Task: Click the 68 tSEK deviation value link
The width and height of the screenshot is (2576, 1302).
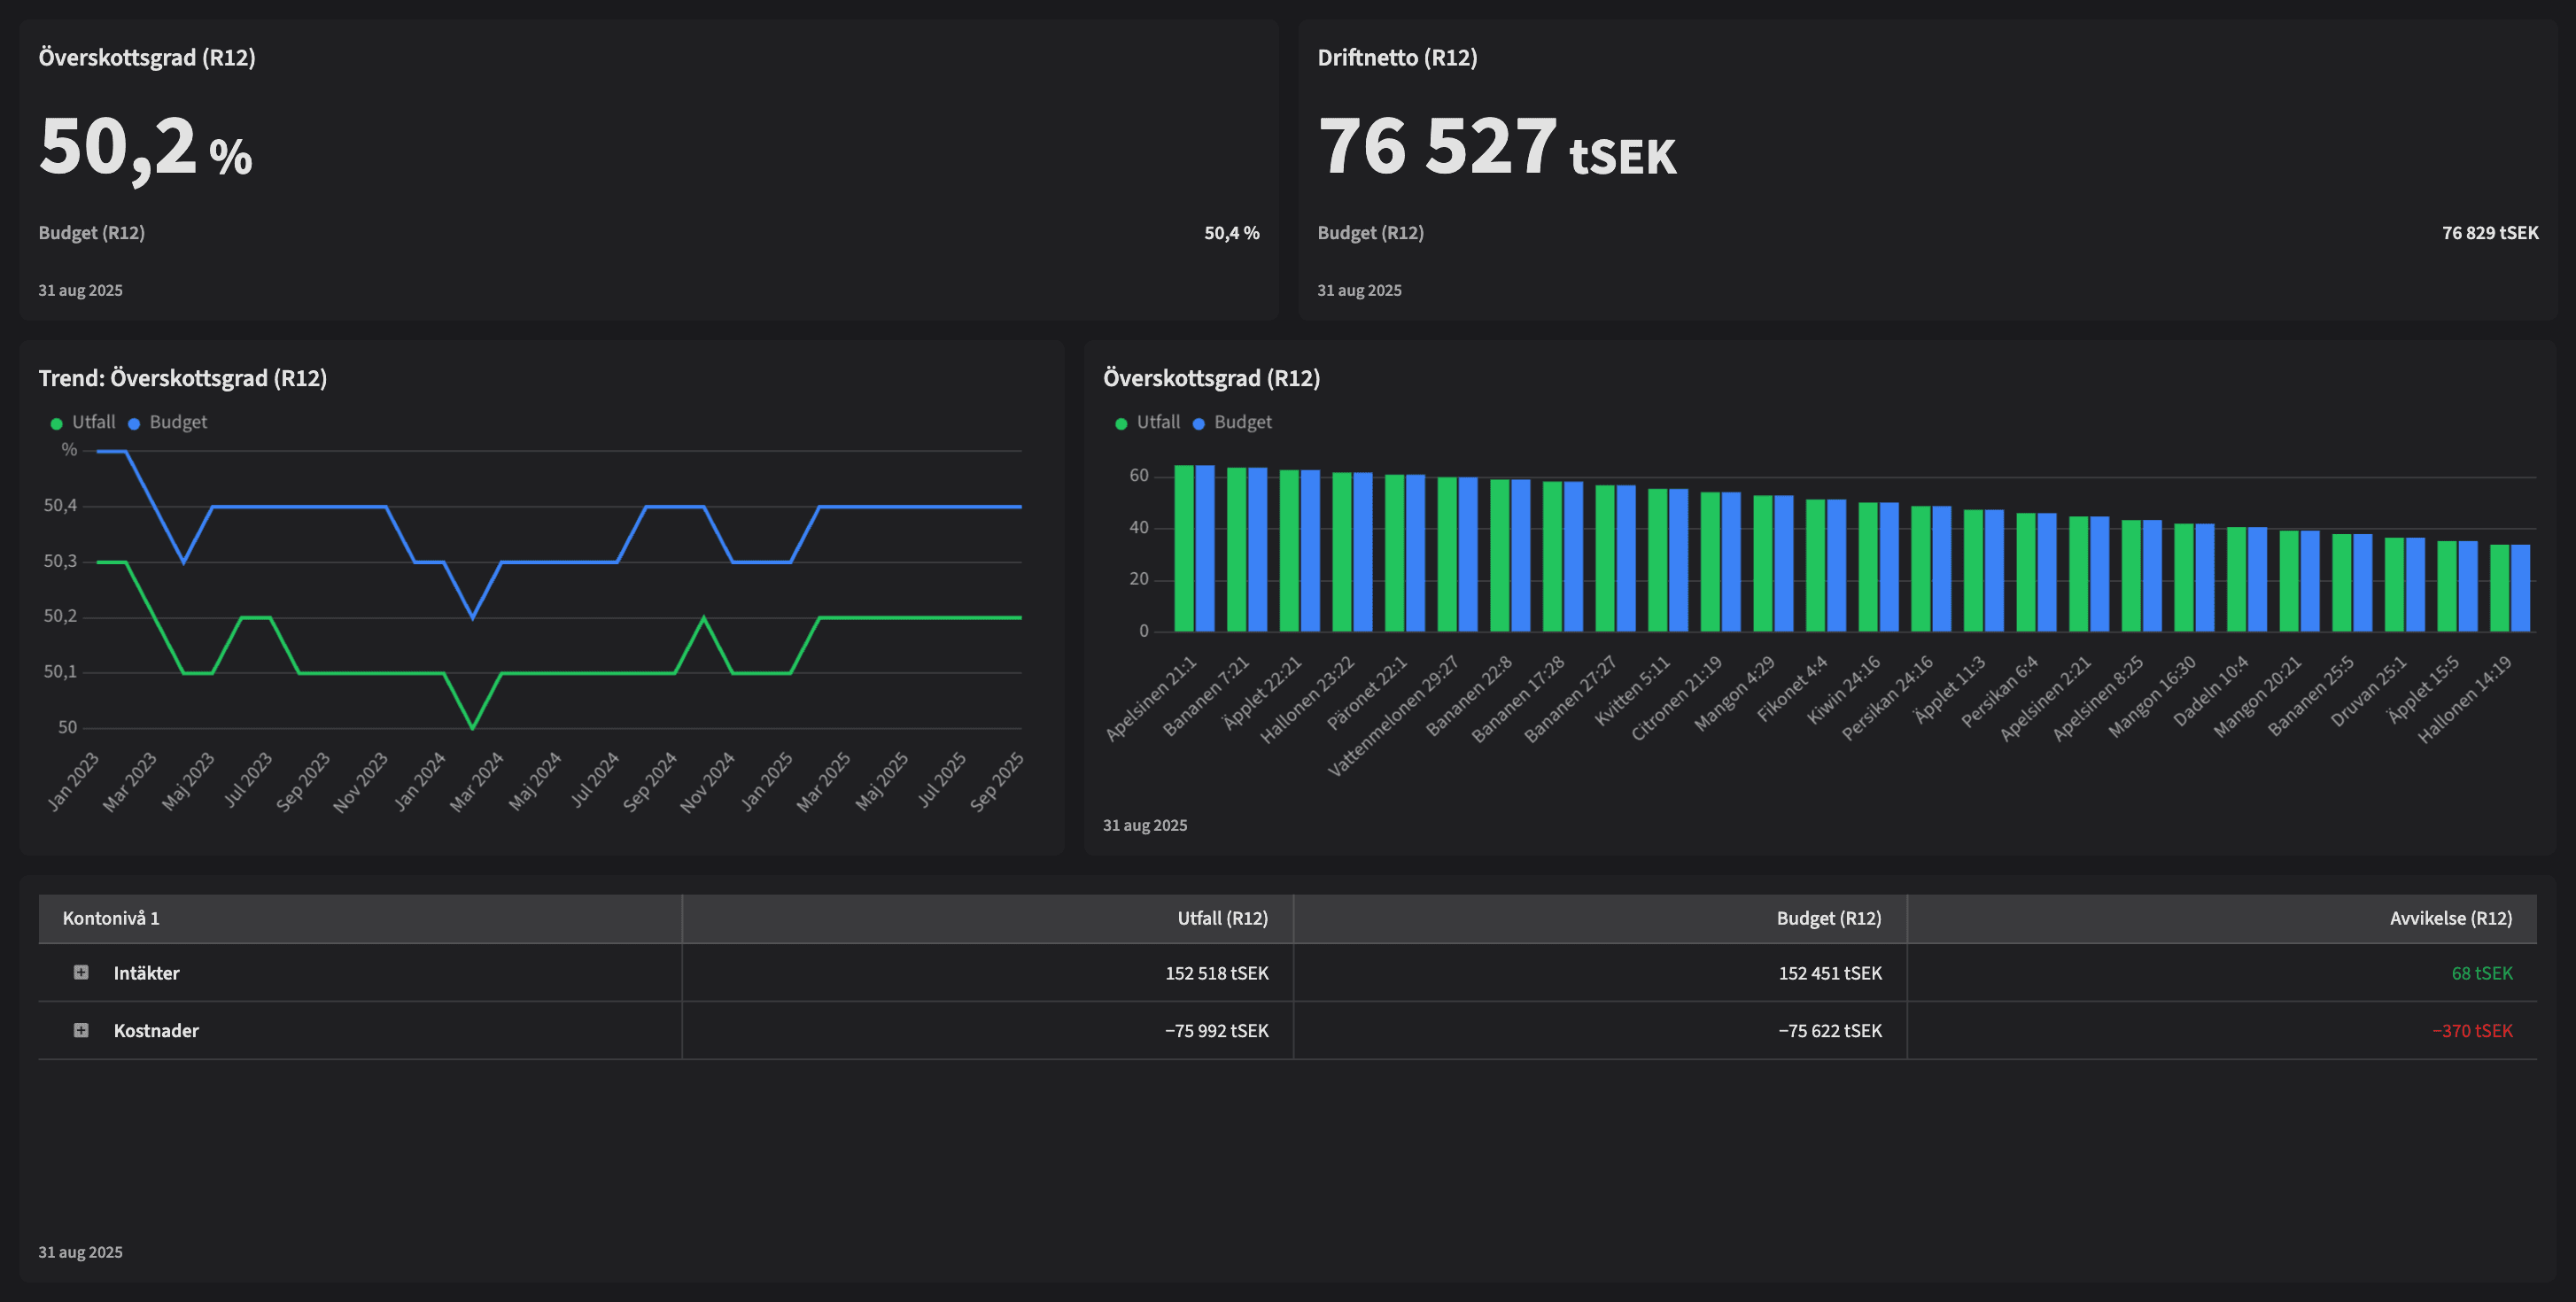Action: (2497, 972)
